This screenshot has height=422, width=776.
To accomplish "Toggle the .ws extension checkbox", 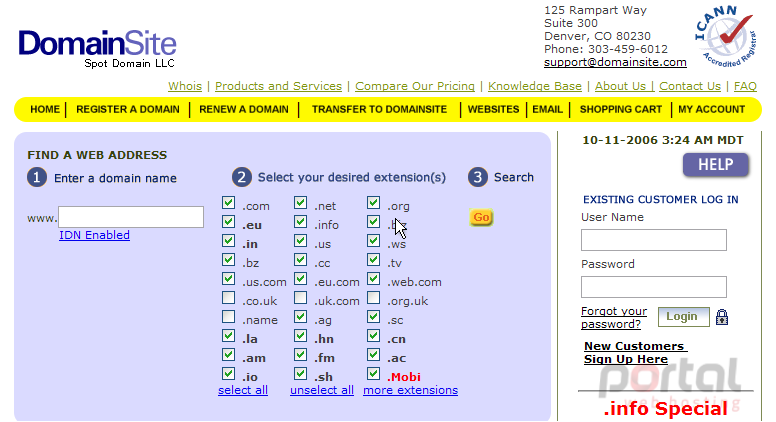I will 374,240.
